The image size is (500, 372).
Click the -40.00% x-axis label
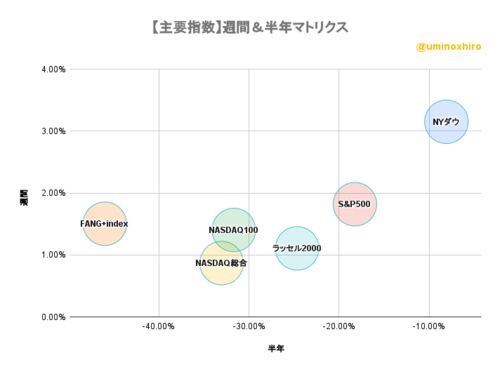point(158,326)
